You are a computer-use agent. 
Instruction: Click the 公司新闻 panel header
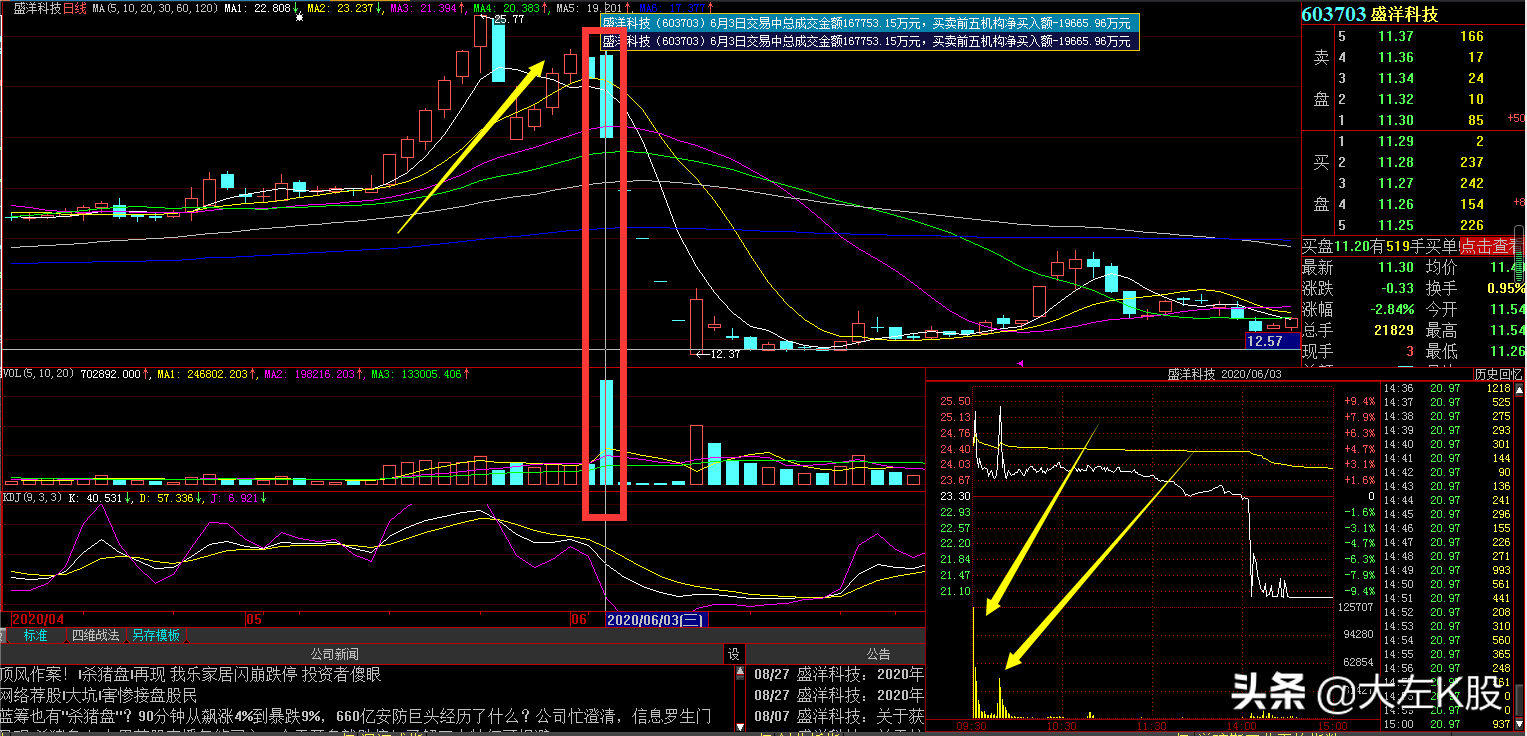point(334,654)
